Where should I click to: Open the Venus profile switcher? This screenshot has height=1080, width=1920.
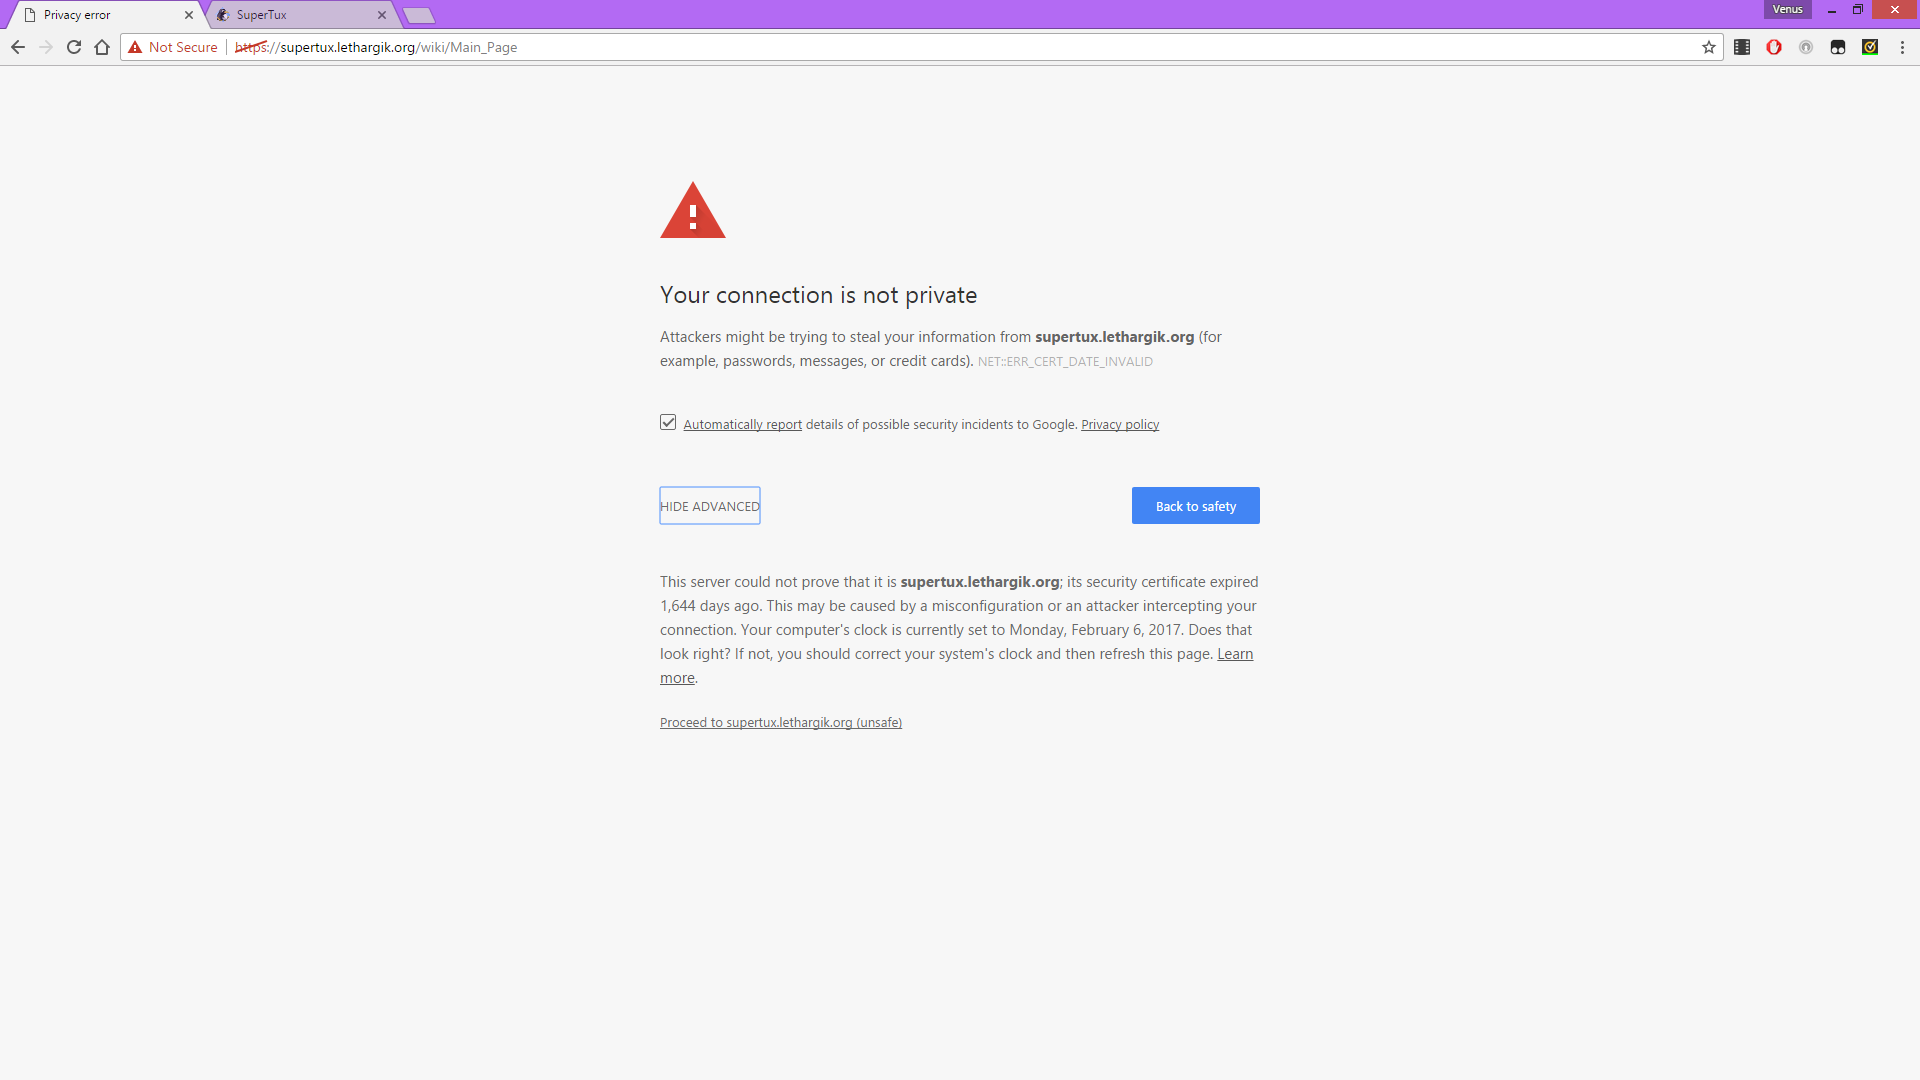pyautogui.click(x=1787, y=9)
